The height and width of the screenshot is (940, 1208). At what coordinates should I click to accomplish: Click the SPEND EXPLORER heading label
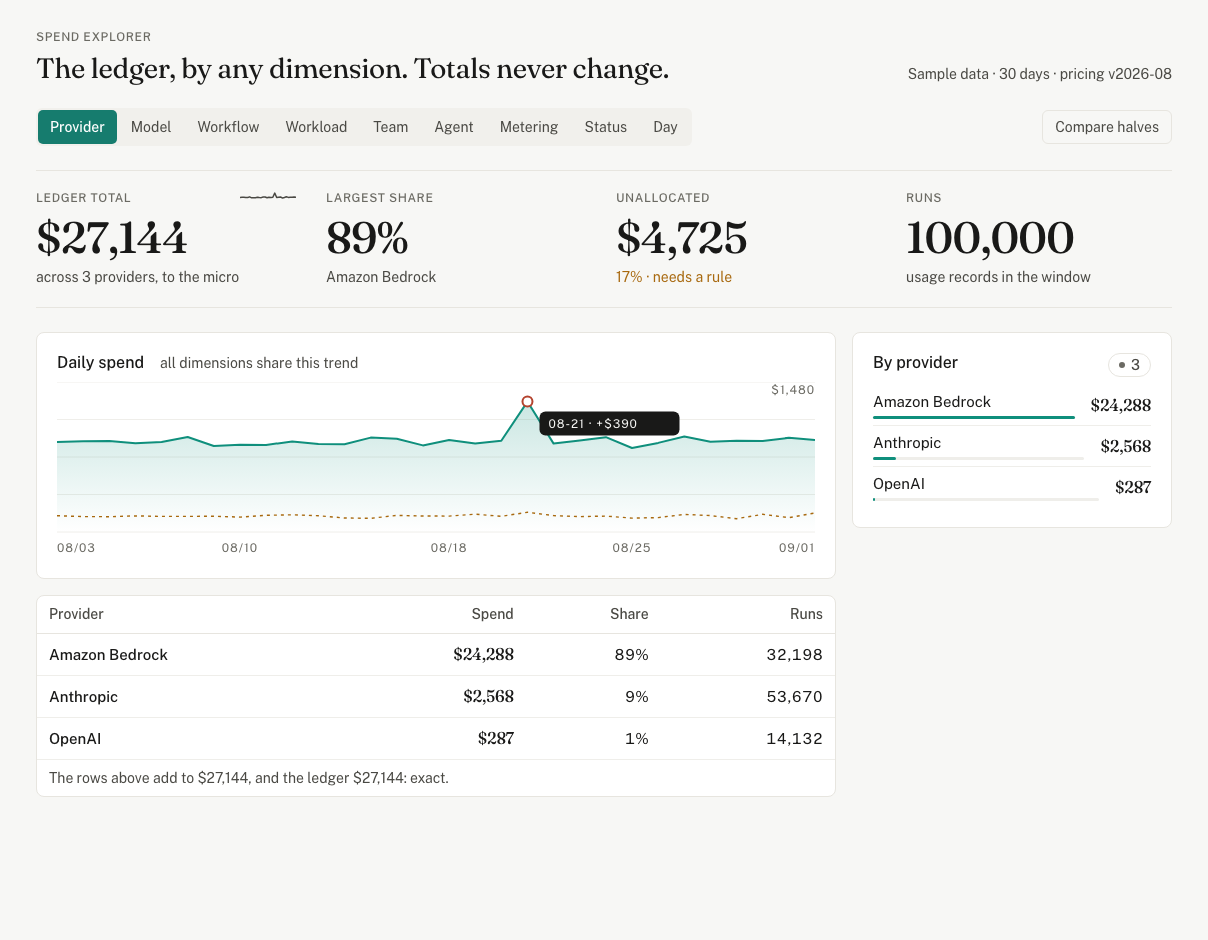pyautogui.click(x=94, y=37)
